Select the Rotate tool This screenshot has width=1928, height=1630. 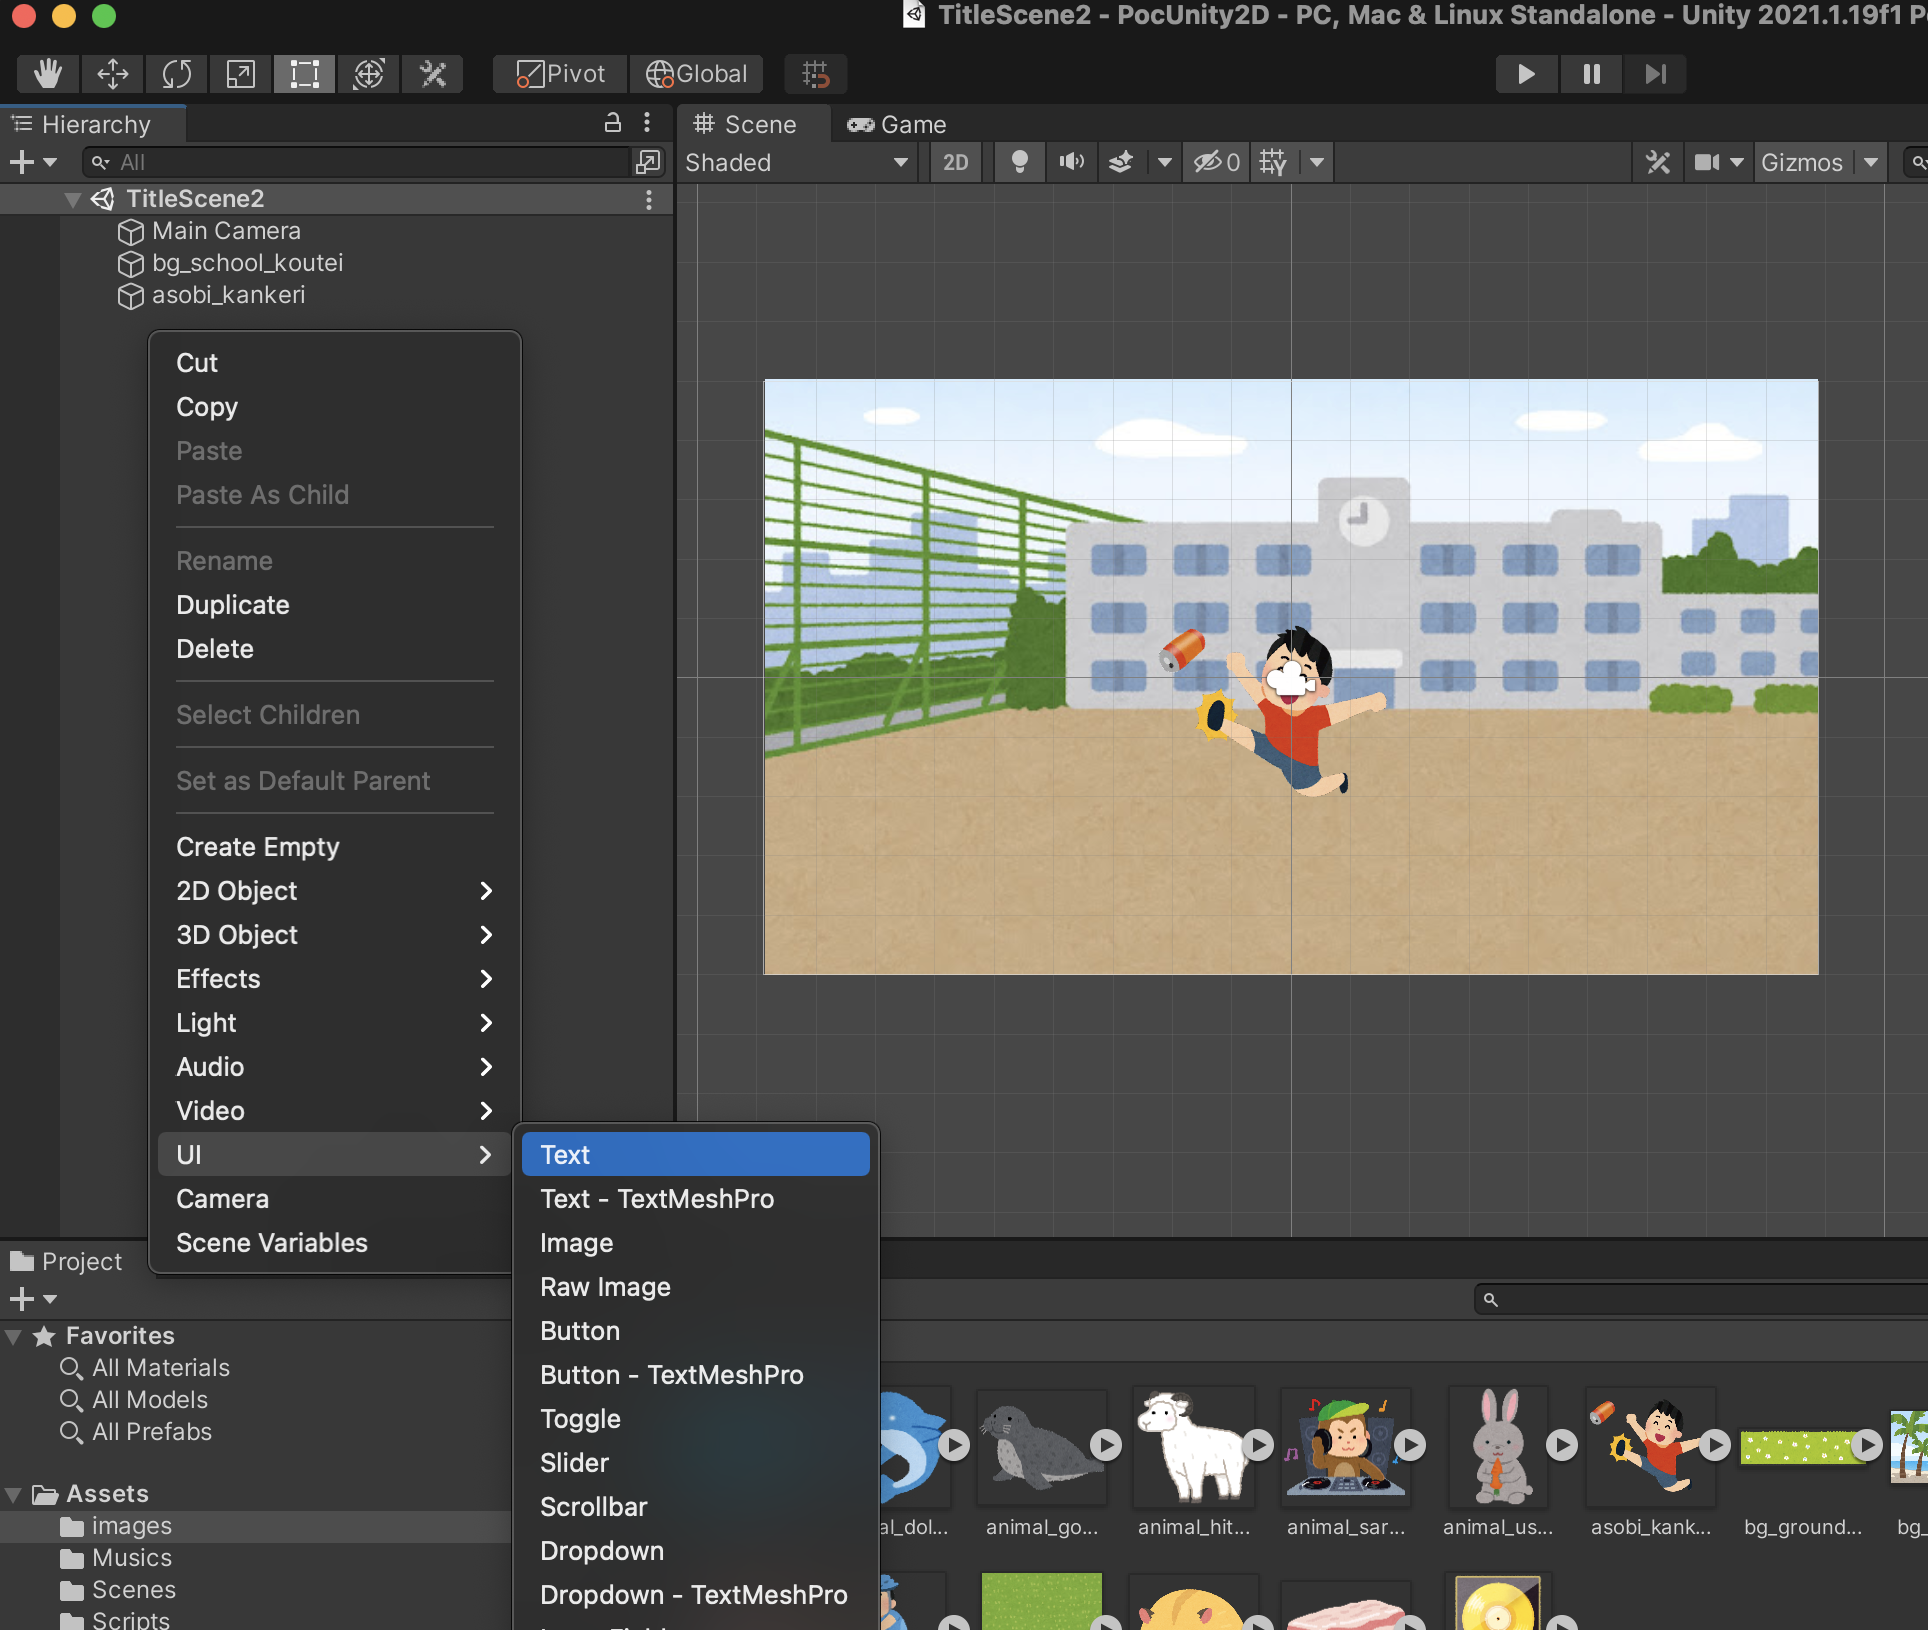(x=176, y=74)
